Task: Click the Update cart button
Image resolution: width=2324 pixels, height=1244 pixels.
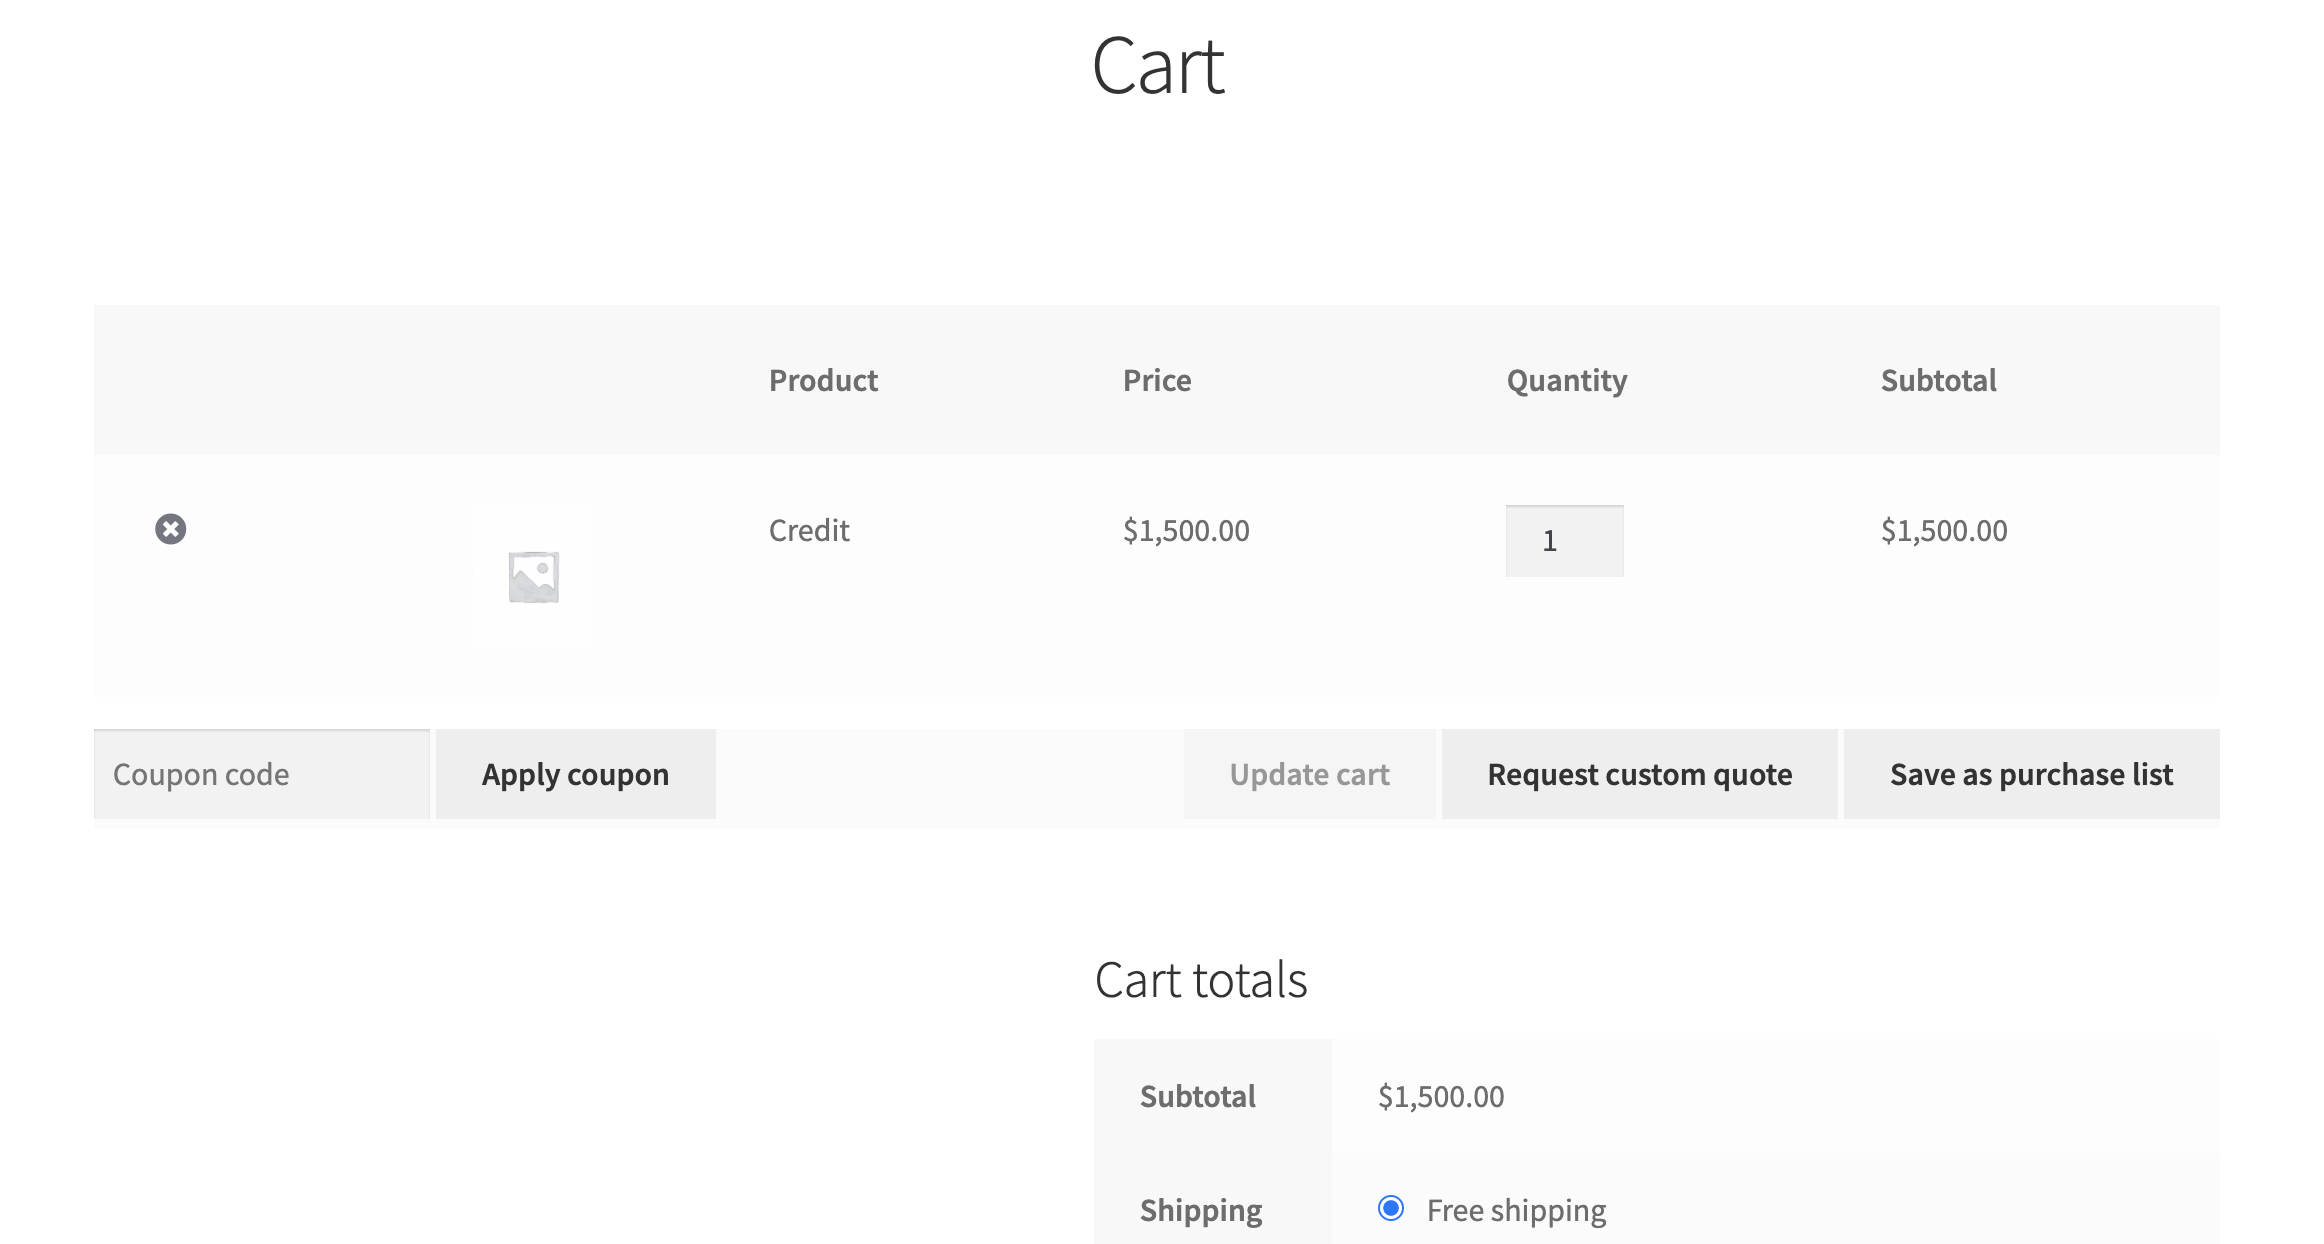Action: tap(1309, 774)
